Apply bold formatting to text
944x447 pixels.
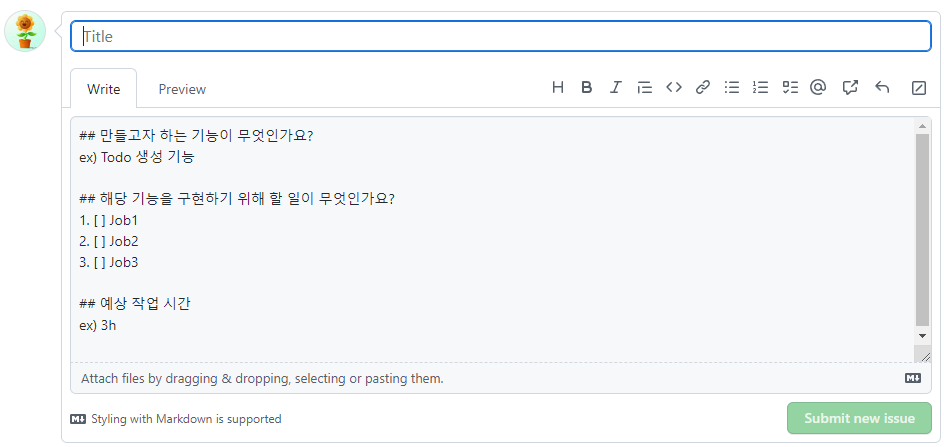pyautogui.click(x=586, y=88)
